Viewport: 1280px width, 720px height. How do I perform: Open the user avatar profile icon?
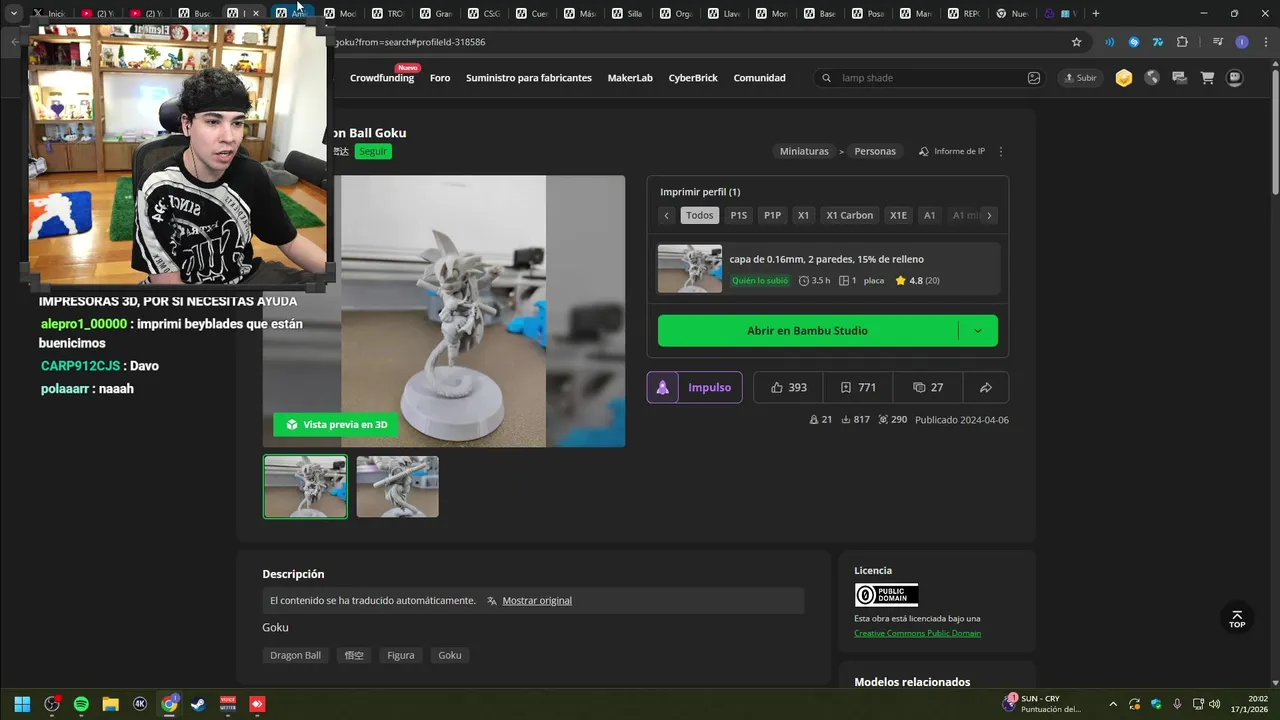tap(1235, 78)
